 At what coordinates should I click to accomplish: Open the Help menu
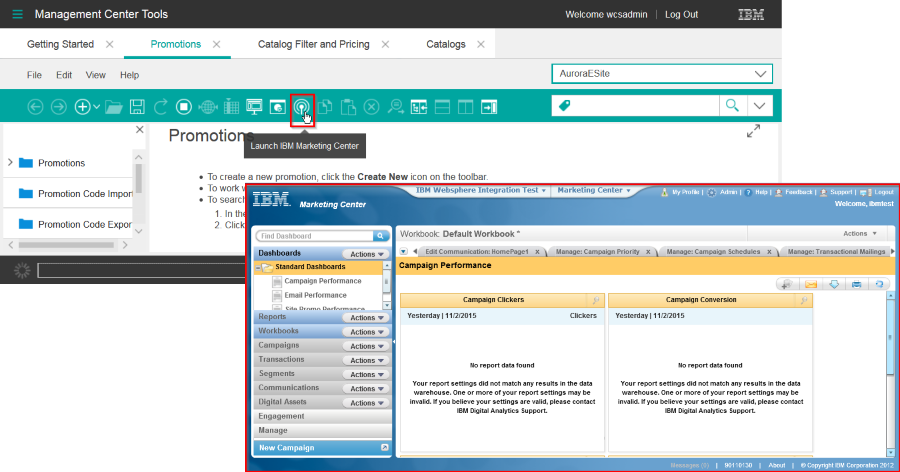click(x=129, y=75)
